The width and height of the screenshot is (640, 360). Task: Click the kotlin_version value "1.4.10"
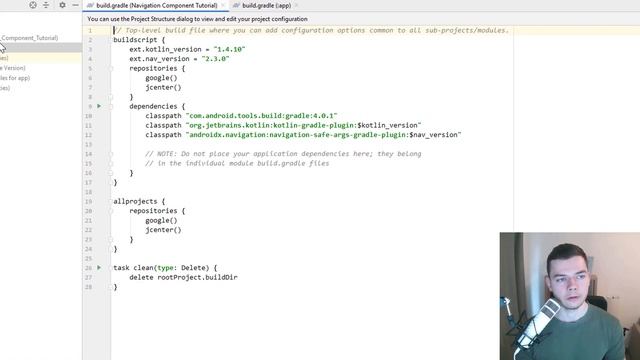pyautogui.click(x=229, y=49)
